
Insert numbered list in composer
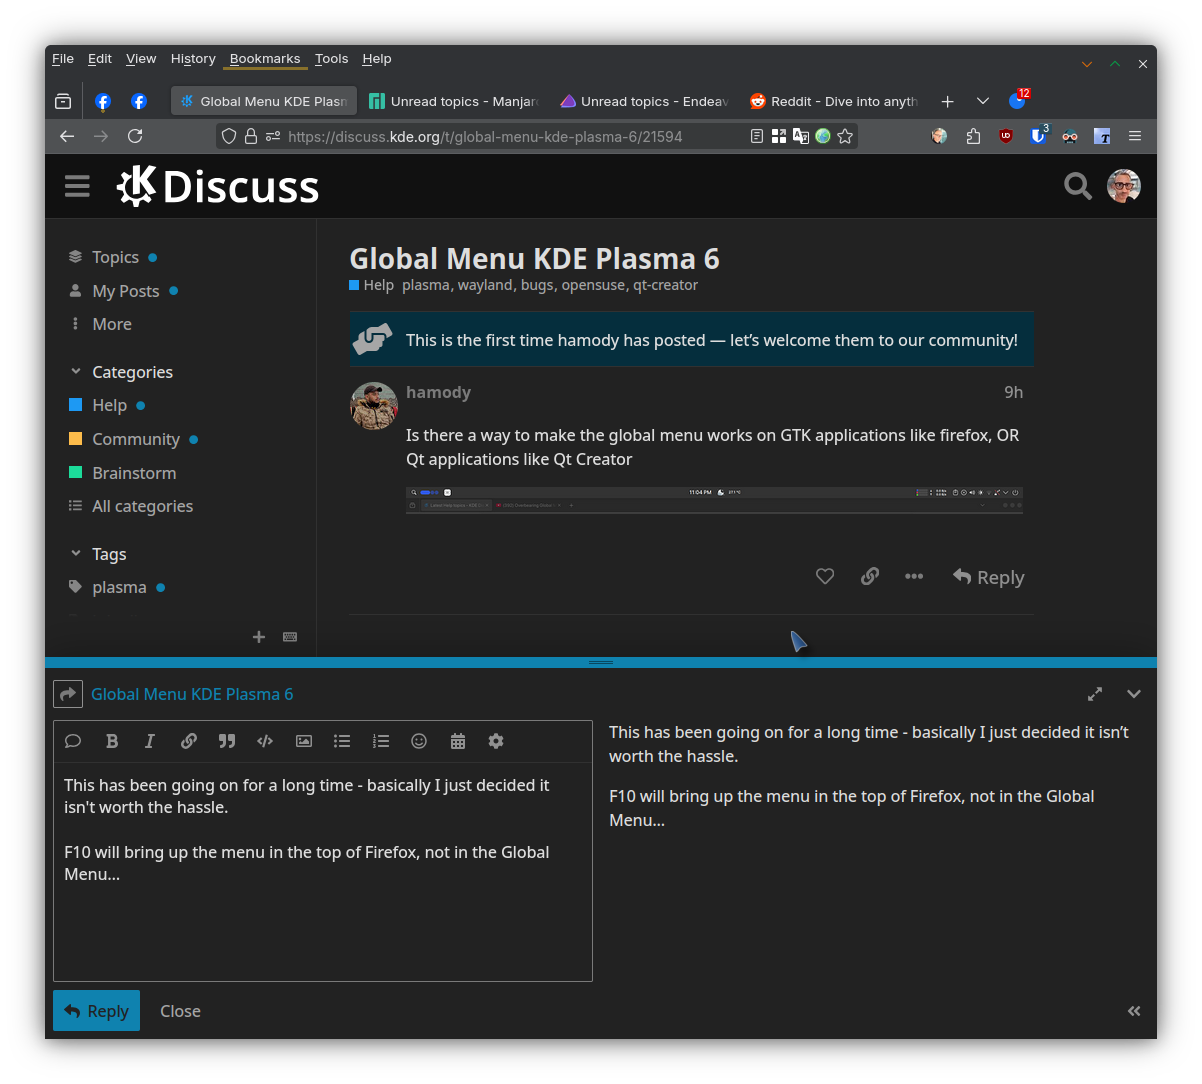click(x=381, y=741)
